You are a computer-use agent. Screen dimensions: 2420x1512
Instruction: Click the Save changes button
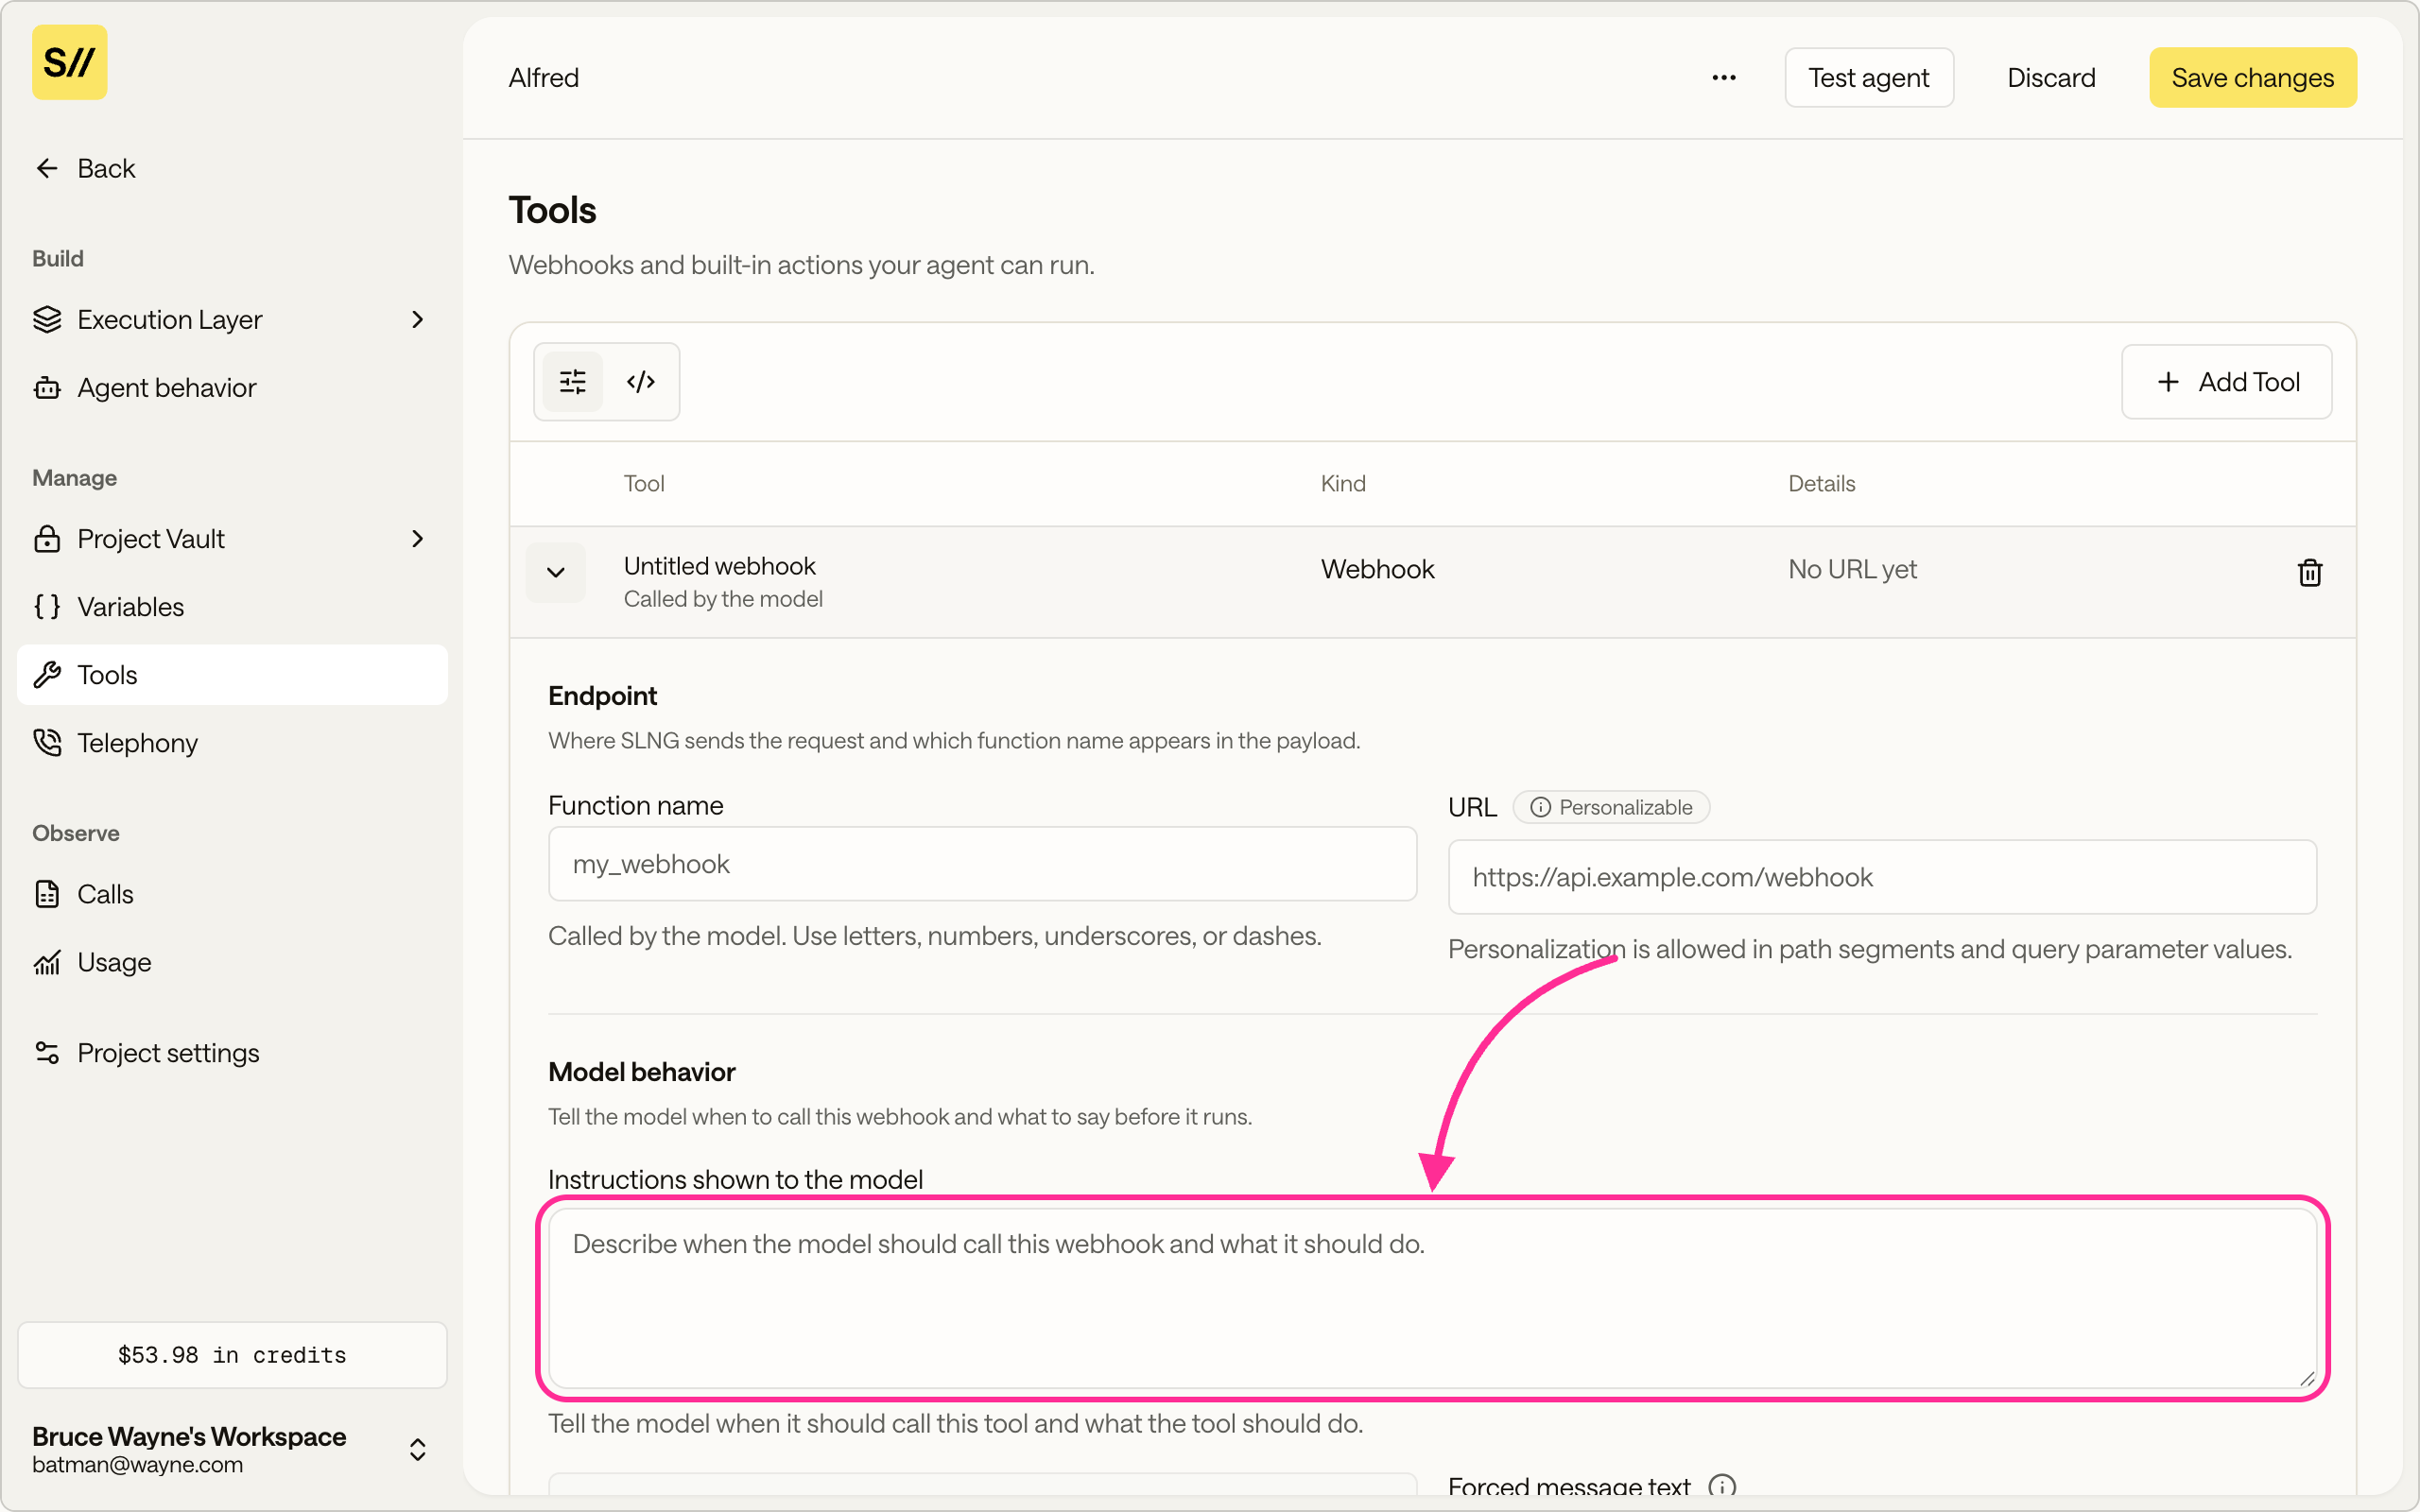tap(2252, 77)
